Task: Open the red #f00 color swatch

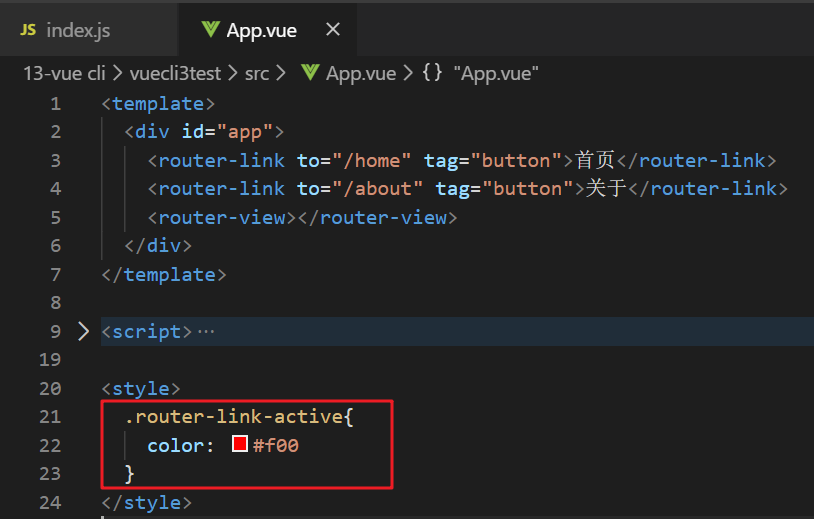Action: pos(240,444)
